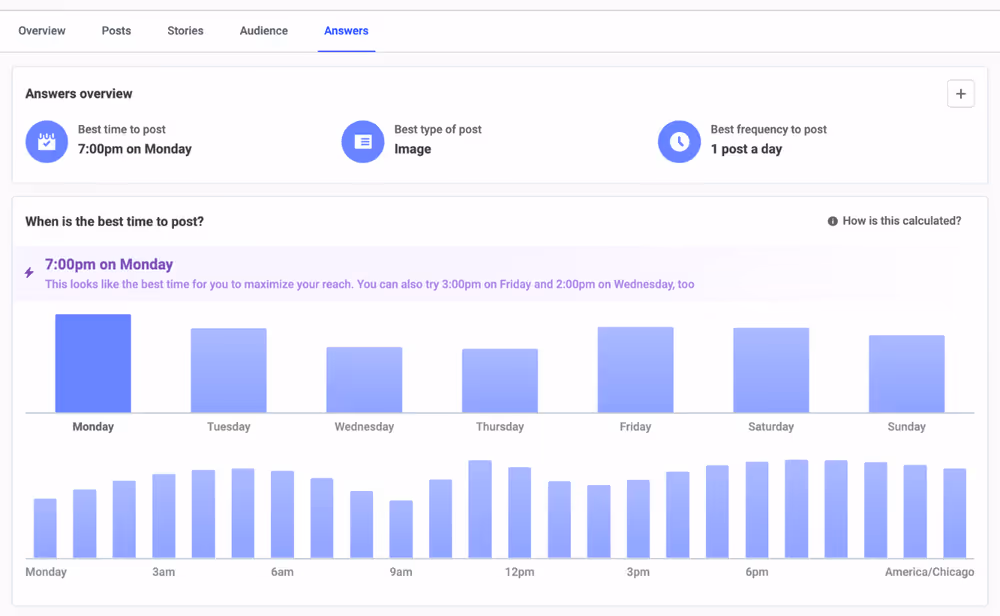
Task: Click the info icon beside How is this calculated
Action: click(832, 221)
